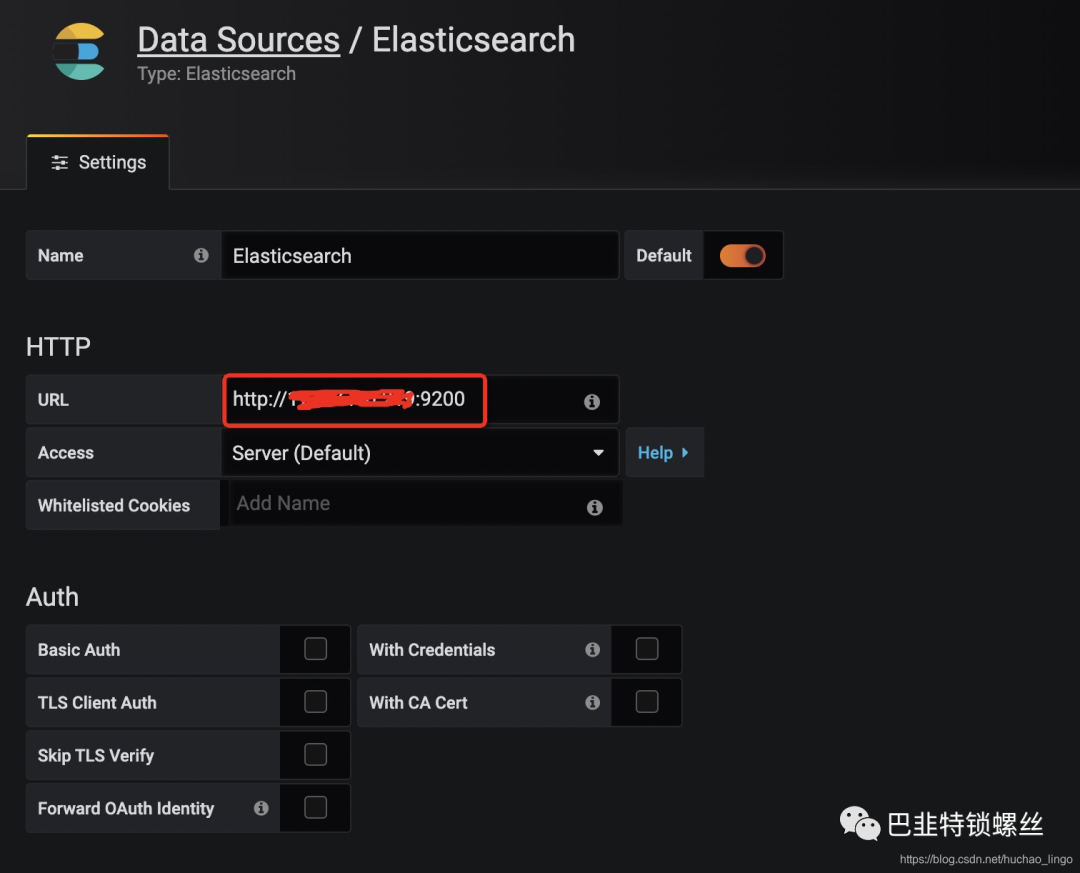
Task: Enable the Skip TLS Verify checkbox
Action: (315, 755)
